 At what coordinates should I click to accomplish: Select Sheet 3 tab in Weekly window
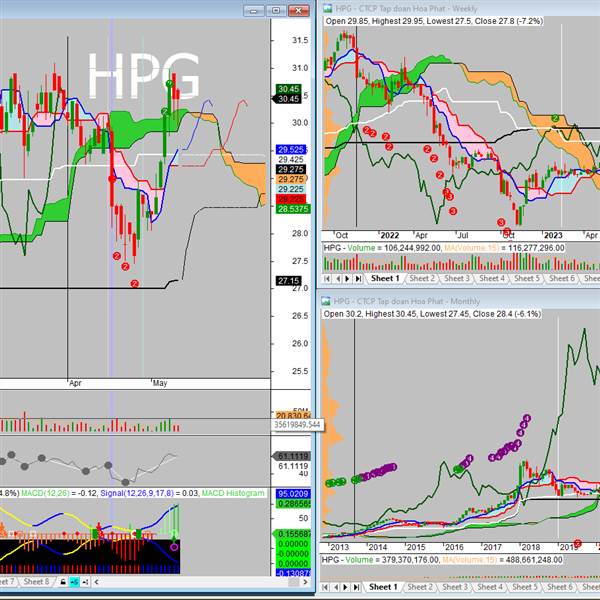tap(457, 278)
